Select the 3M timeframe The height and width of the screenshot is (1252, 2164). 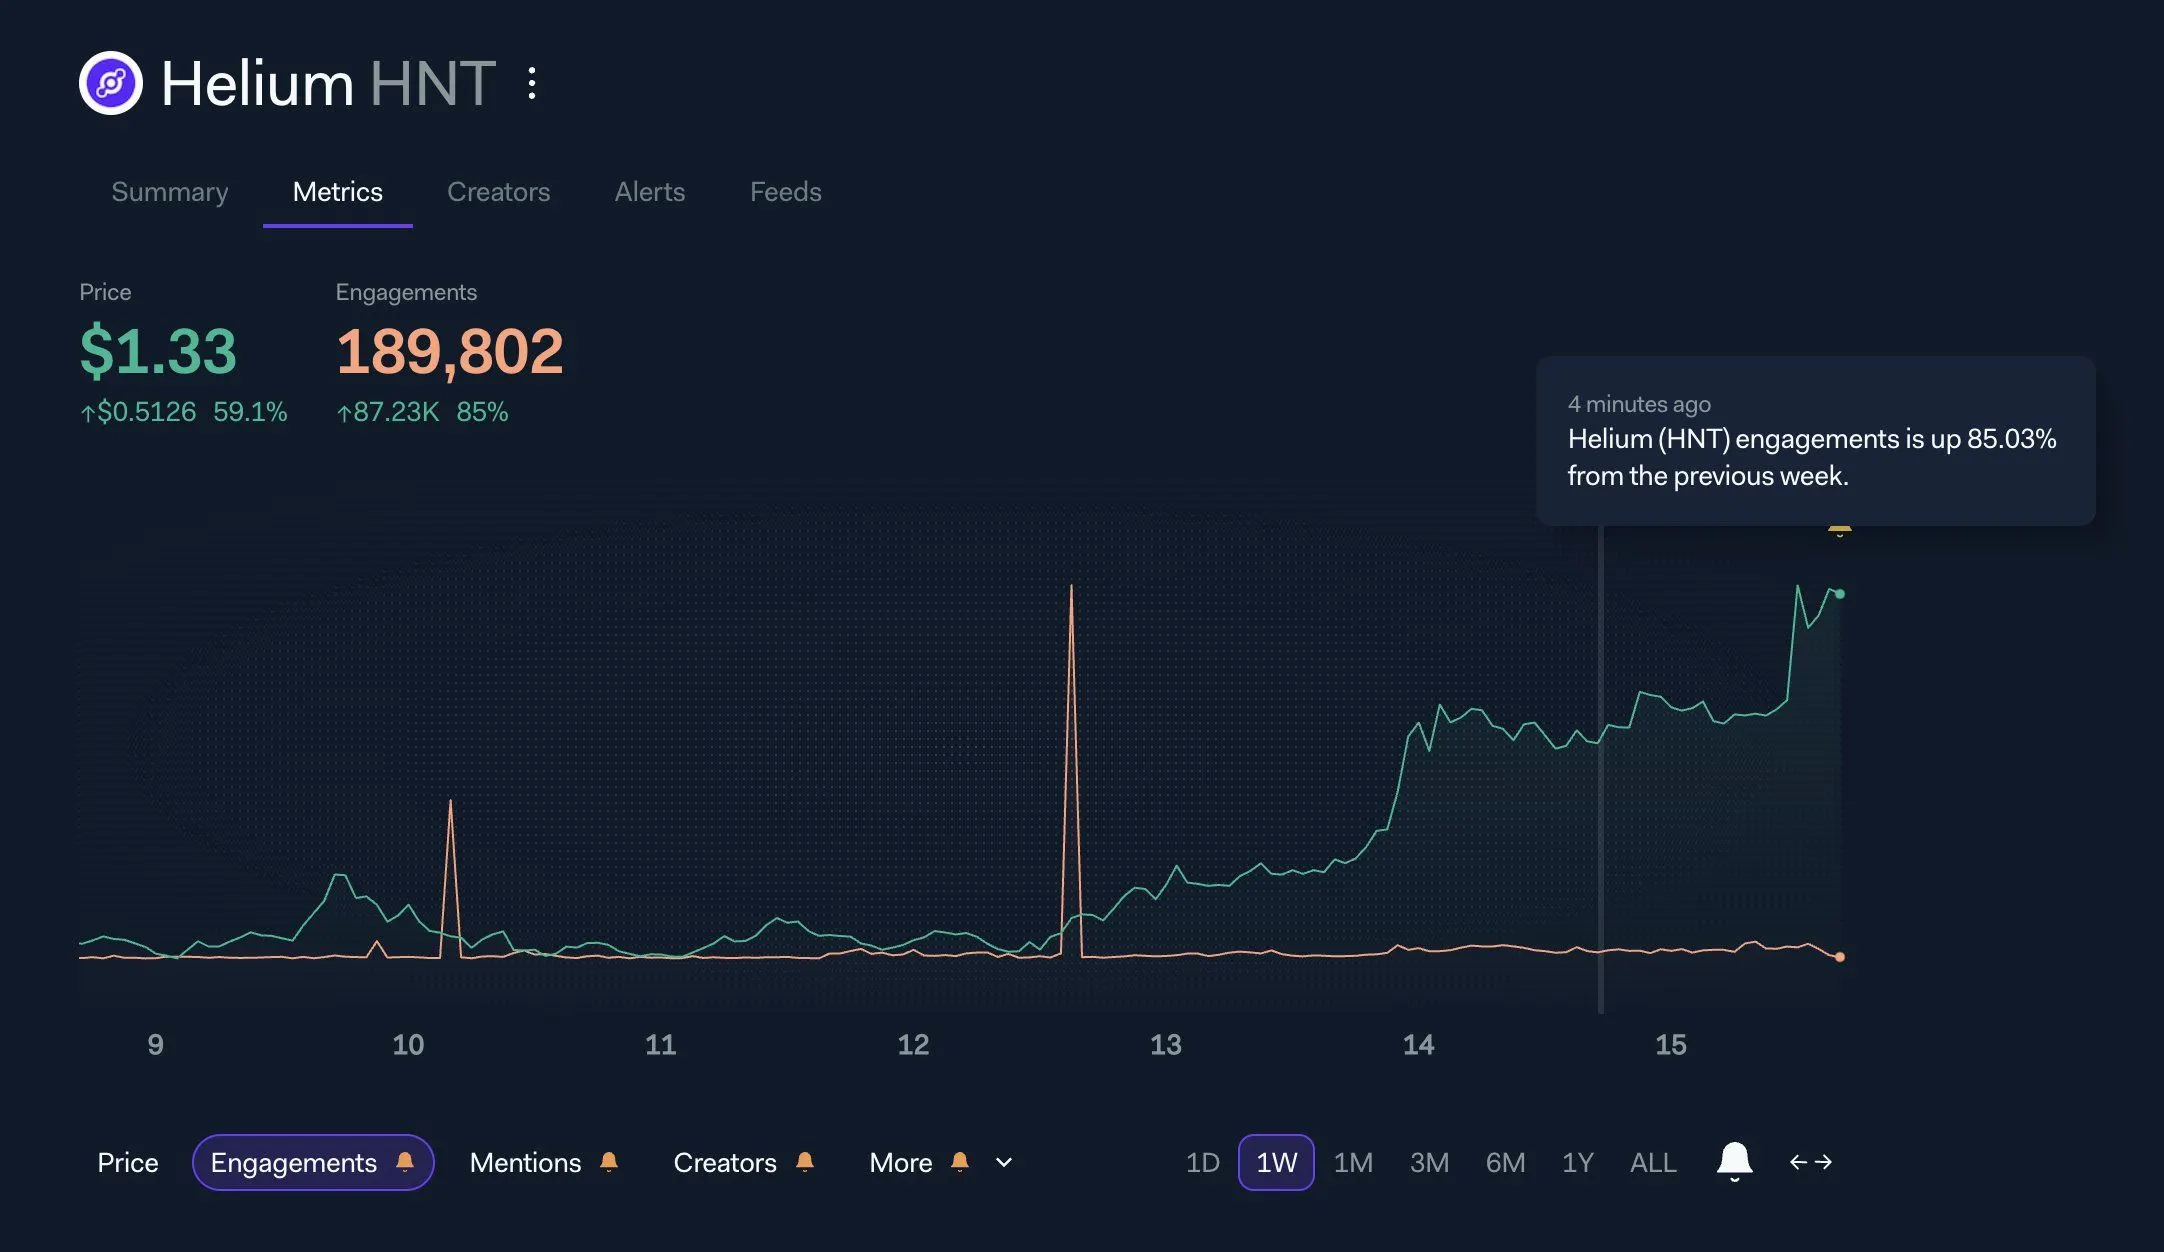[x=1430, y=1162]
